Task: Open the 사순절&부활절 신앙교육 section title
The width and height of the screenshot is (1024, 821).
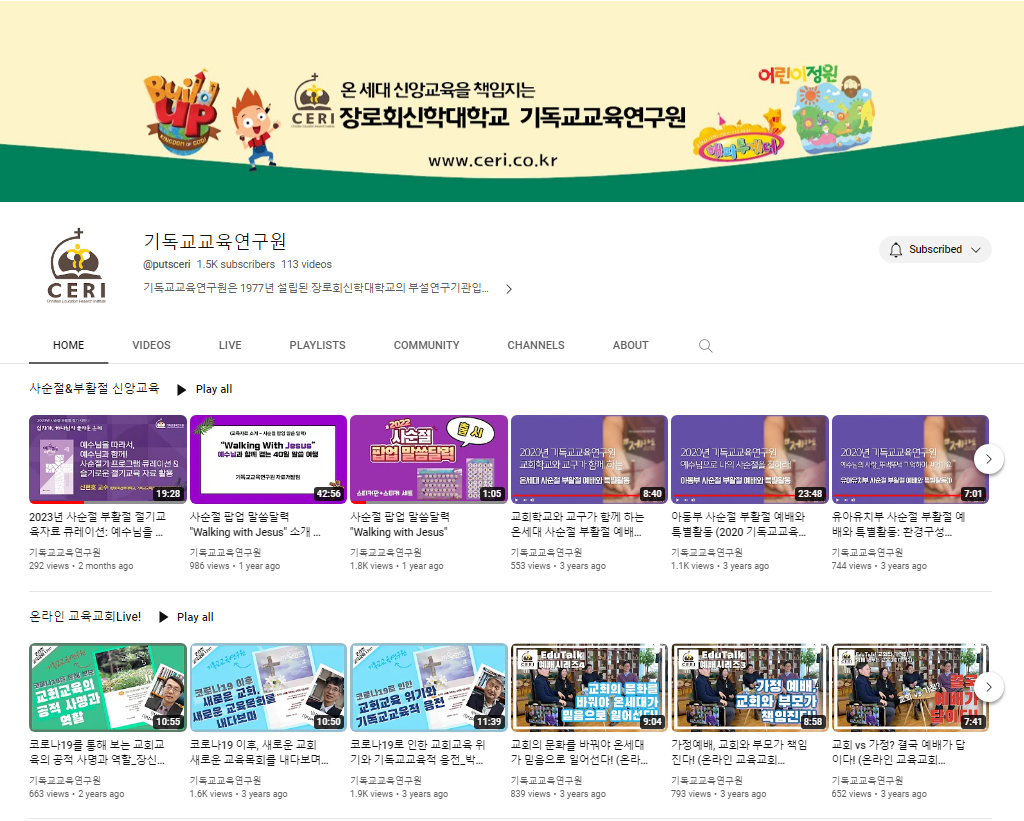Action: (94, 389)
